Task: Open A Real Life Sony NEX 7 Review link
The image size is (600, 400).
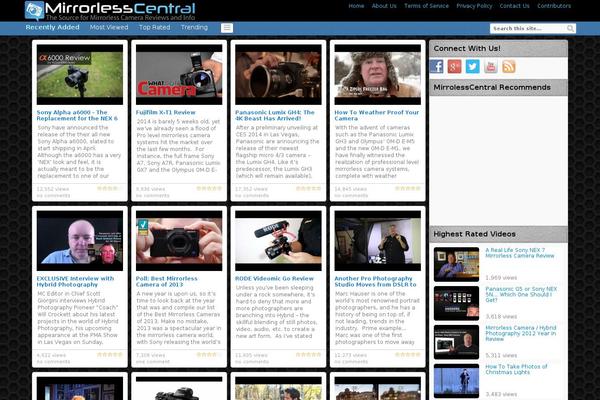Action: coord(519,253)
